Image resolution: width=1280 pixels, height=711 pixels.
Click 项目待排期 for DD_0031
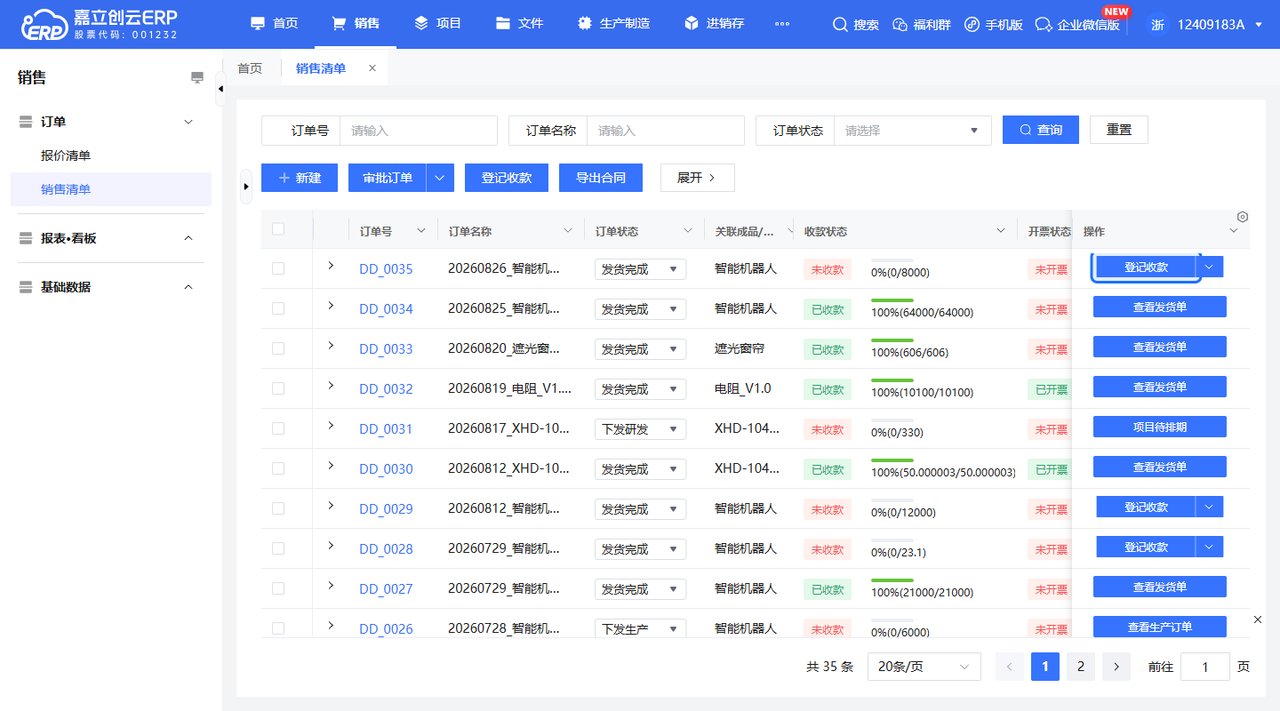tap(1159, 427)
